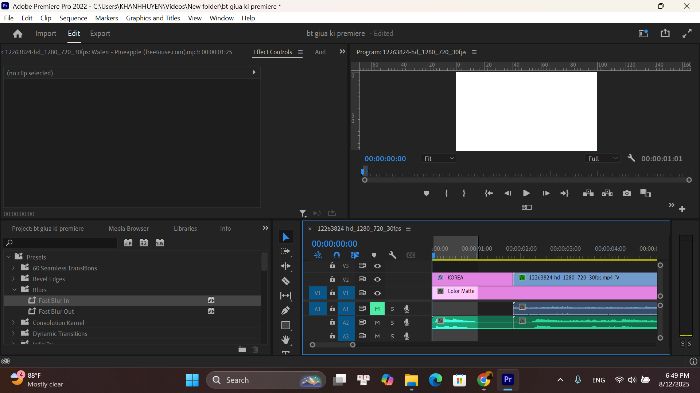This screenshot has width=700, height=393.
Task: Collapse the Blurs folder
Action: (13, 290)
